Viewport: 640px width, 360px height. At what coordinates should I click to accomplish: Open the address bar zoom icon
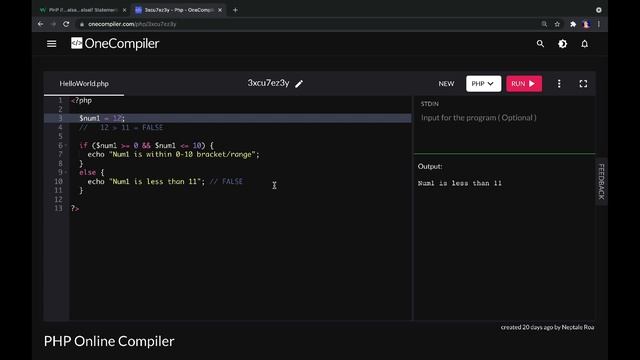pyautogui.click(x=544, y=24)
